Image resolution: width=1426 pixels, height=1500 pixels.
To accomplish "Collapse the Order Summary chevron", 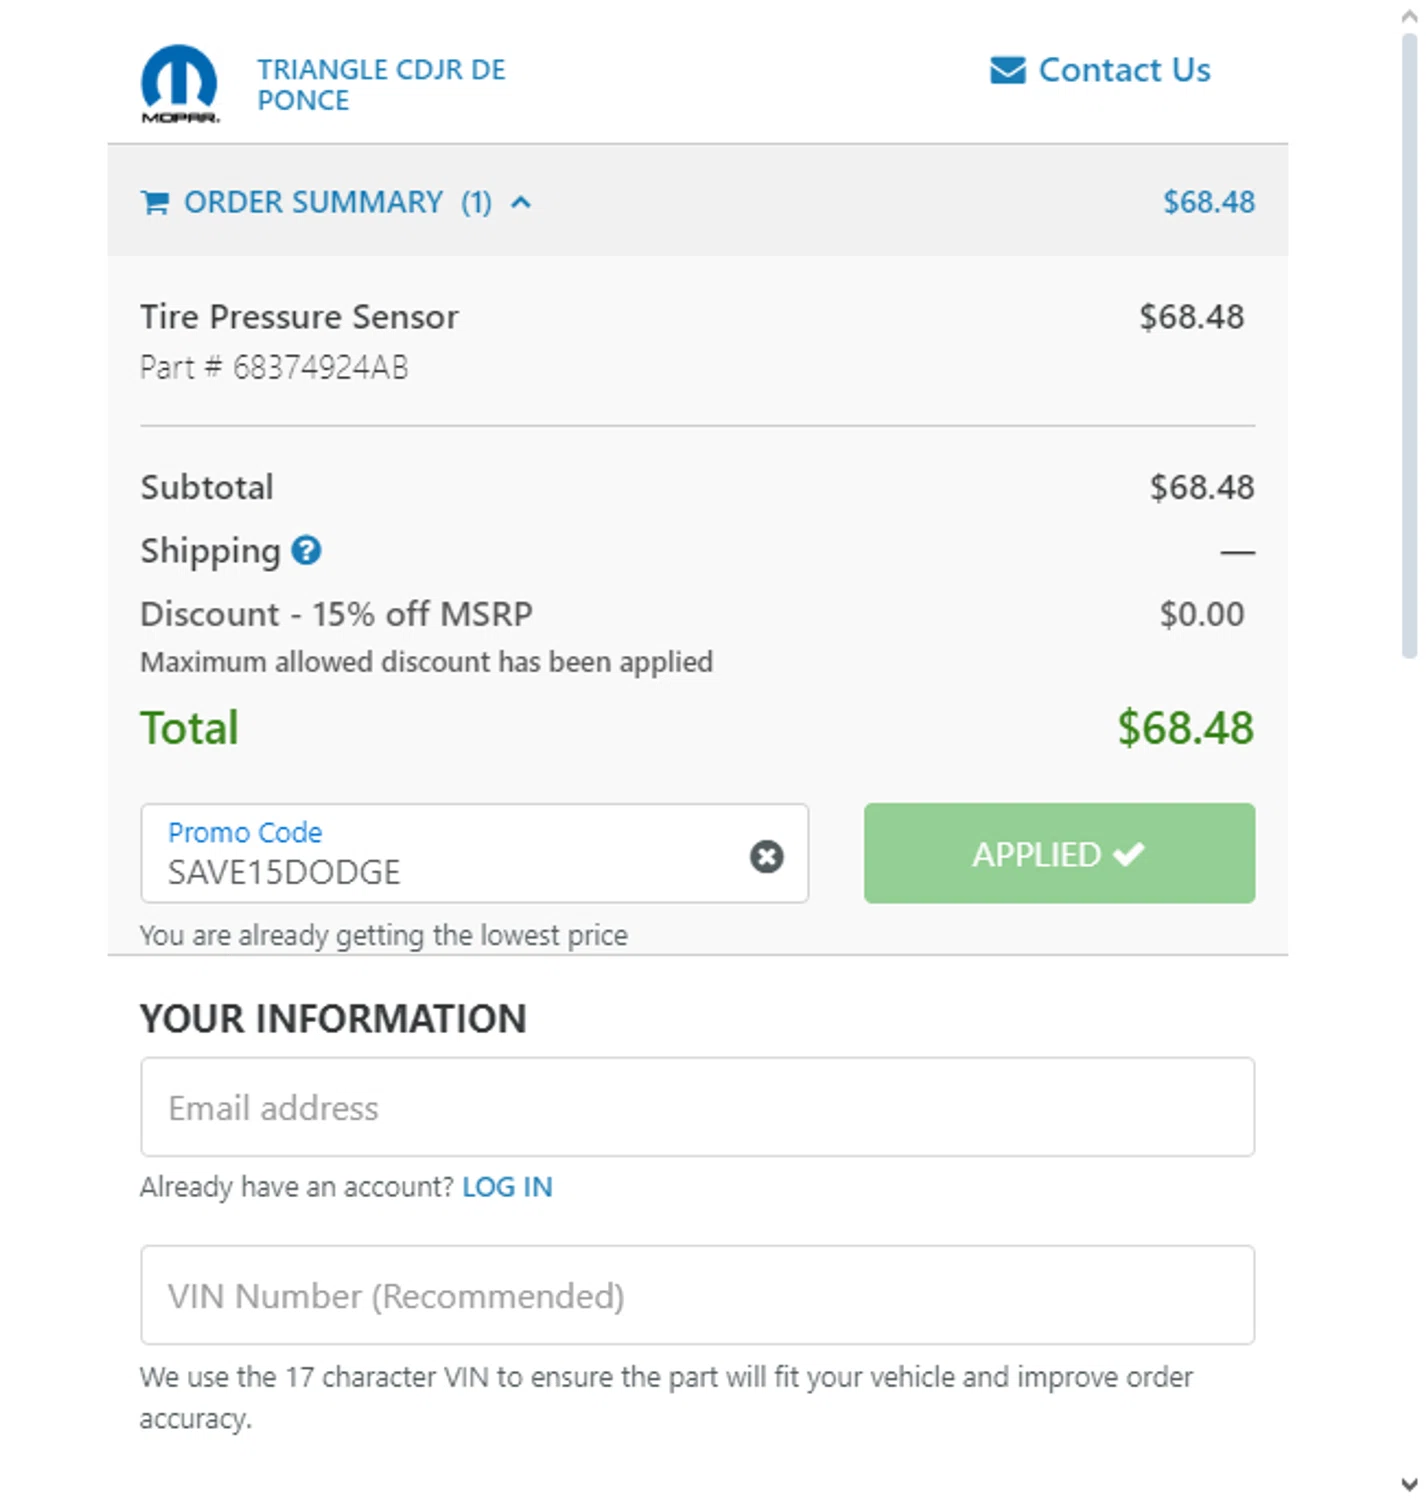I will pos(521,203).
